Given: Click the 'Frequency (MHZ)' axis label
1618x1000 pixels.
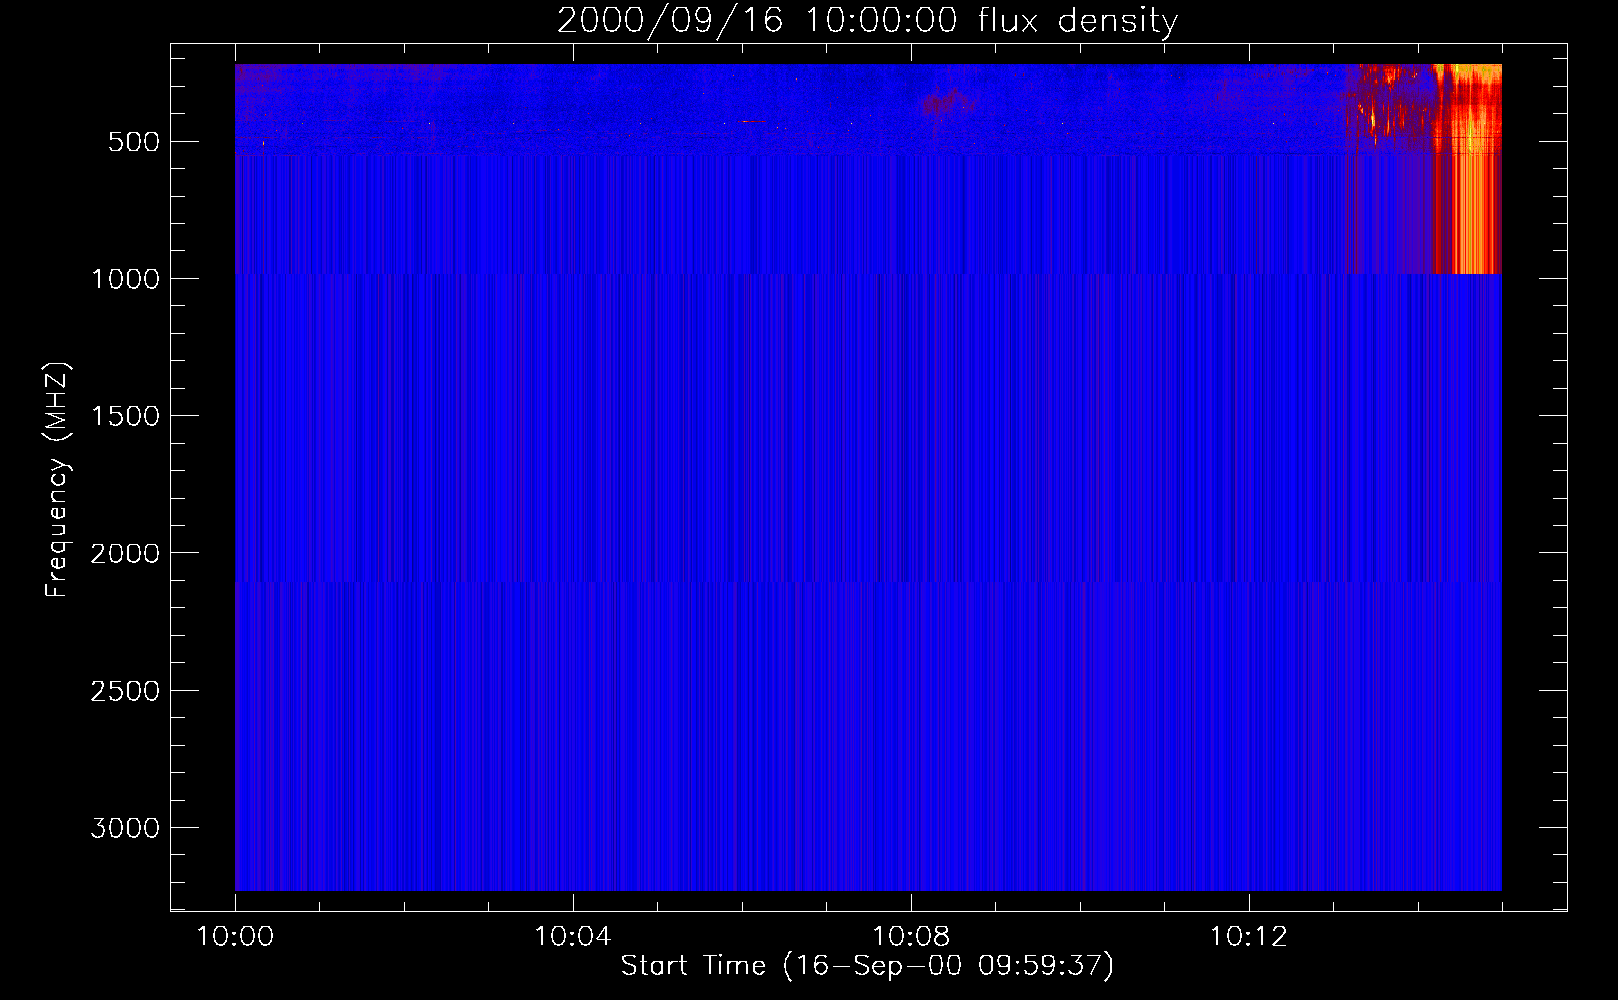Looking at the screenshot, I should [x=58, y=479].
